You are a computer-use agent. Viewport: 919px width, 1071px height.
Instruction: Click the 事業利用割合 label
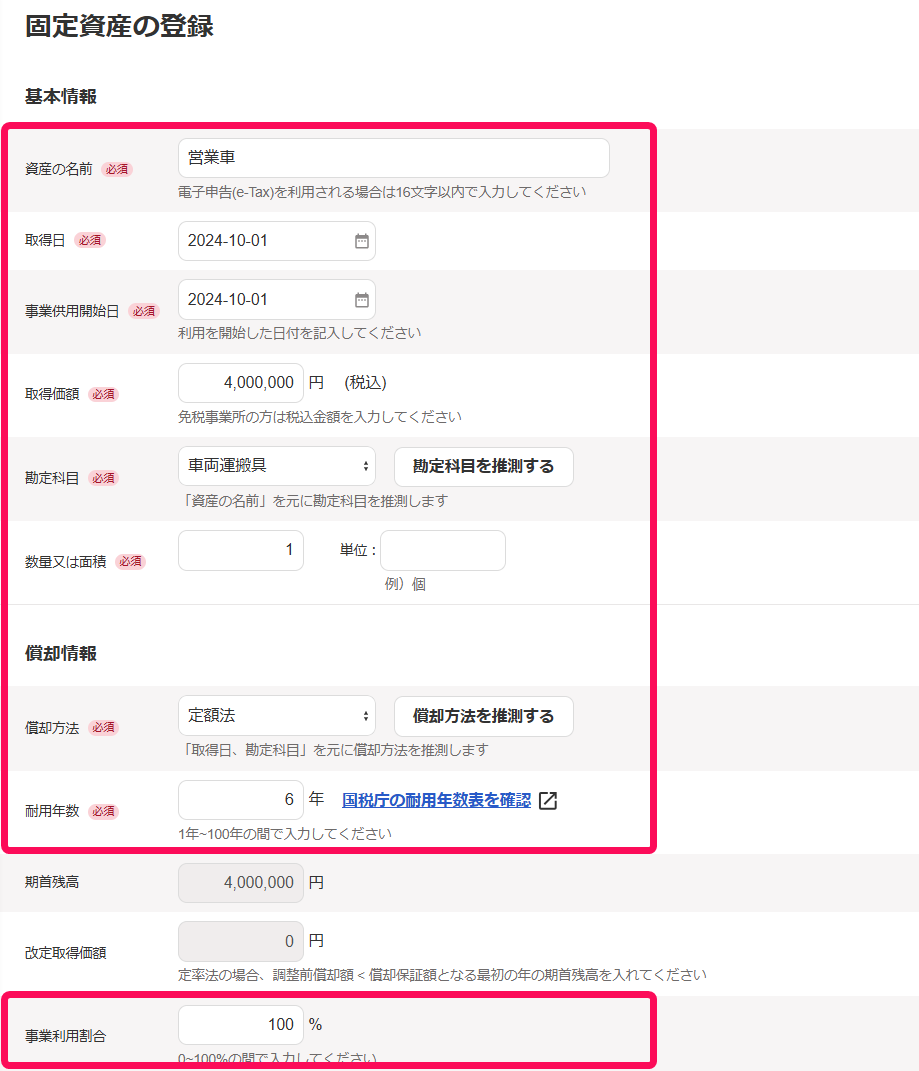click(x=66, y=1037)
